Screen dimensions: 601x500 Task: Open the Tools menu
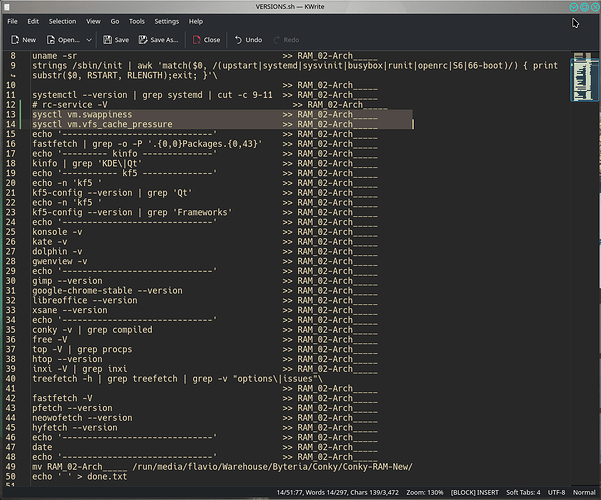(x=135, y=21)
